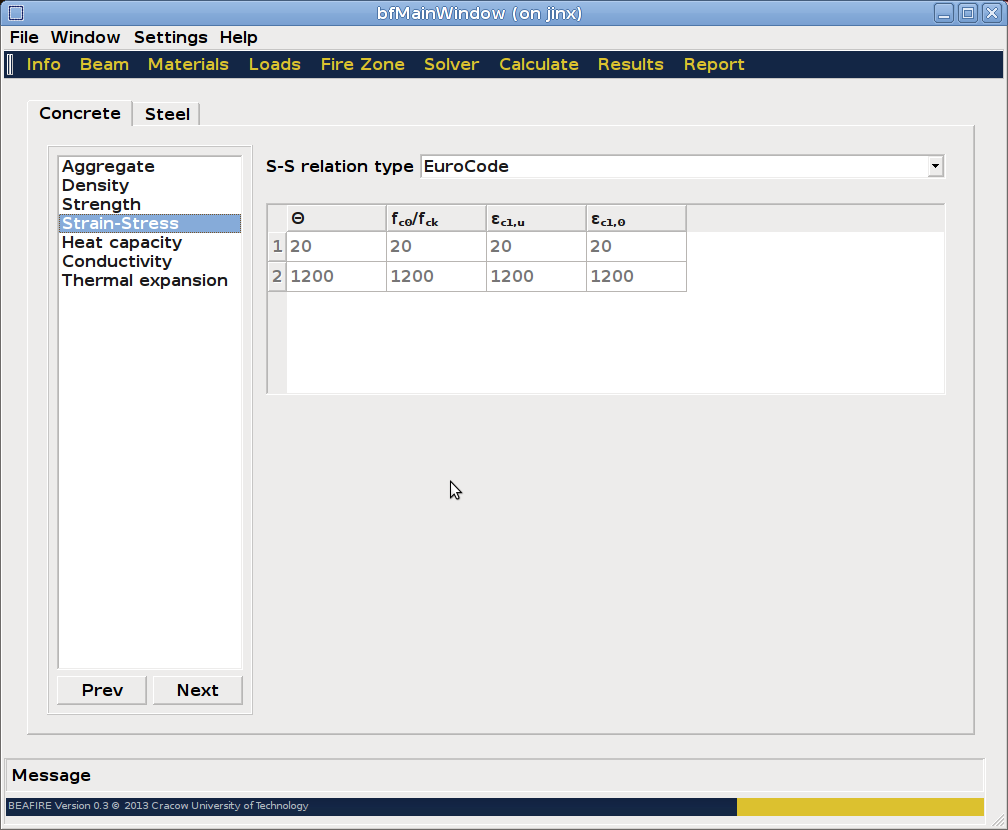This screenshot has width=1008, height=830.
Task: Go to the Fire Zone toolbar section
Action: click(362, 64)
